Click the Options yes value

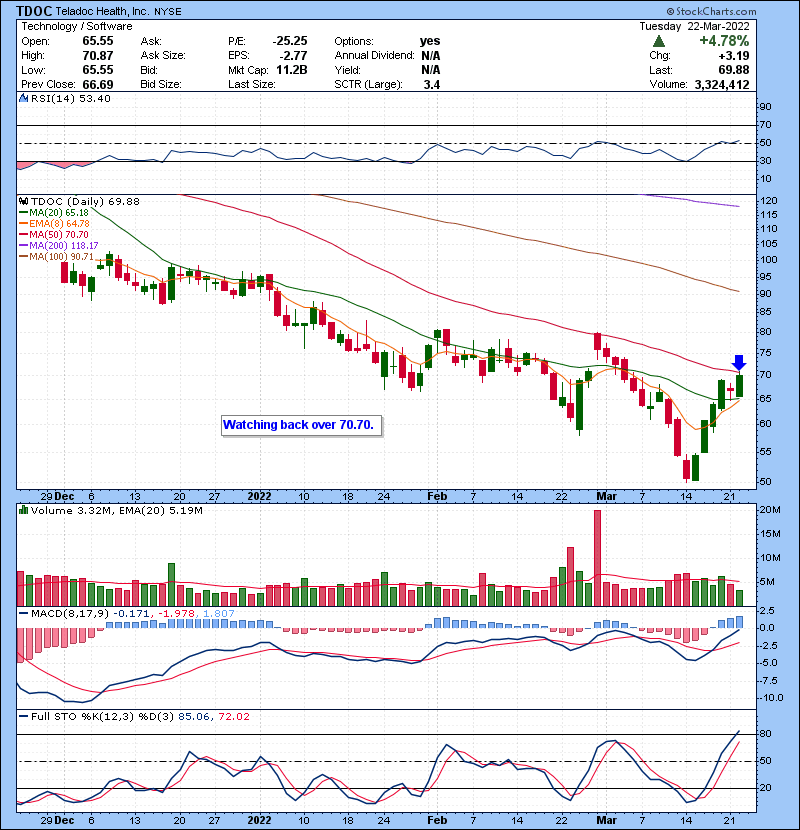pyautogui.click(x=430, y=41)
